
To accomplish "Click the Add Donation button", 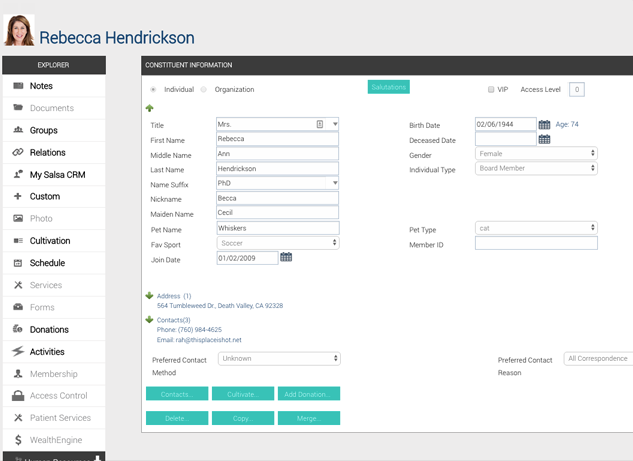I will [309, 394].
